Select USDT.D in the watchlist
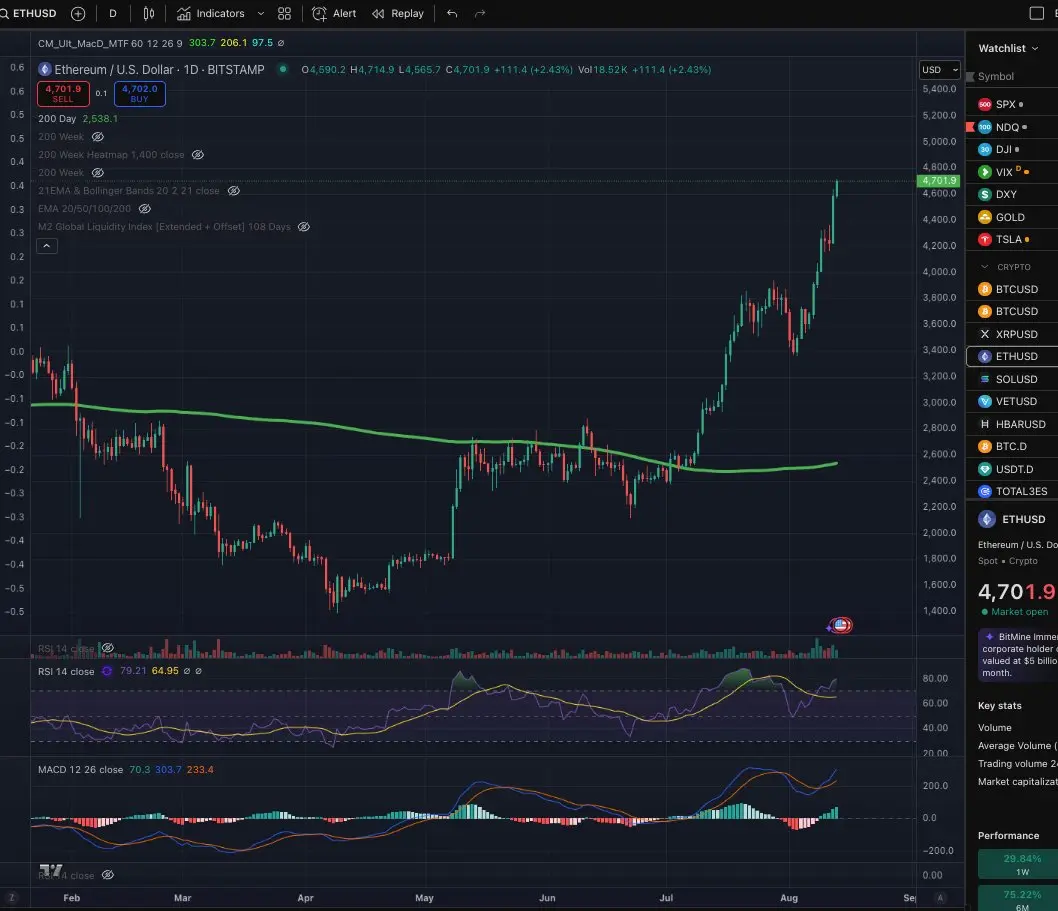This screenshot has width=1058, height=911. (x=1012, y=469)
